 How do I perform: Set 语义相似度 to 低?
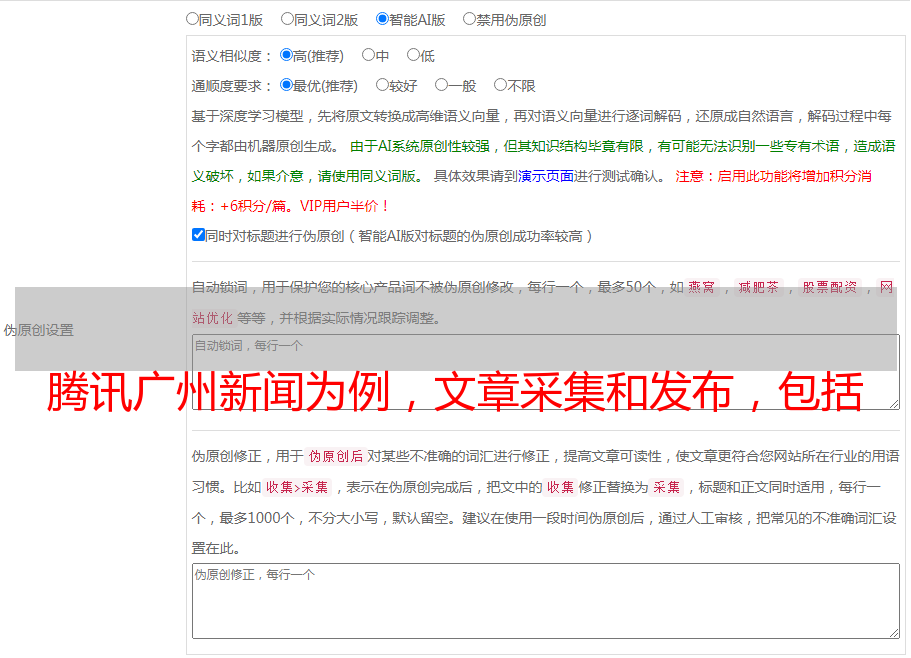pos(413,55)
